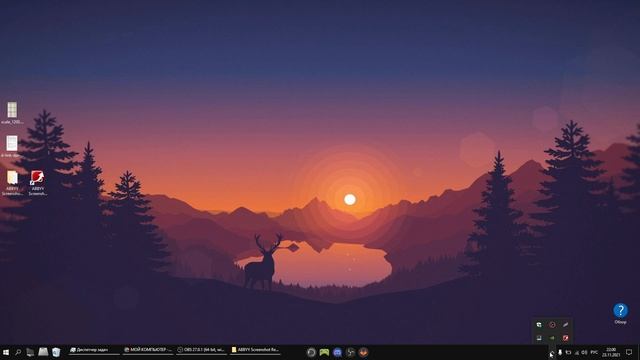Open the Windows Start menu
Screen dimensions: 640x360
click(x=6, y=352)
